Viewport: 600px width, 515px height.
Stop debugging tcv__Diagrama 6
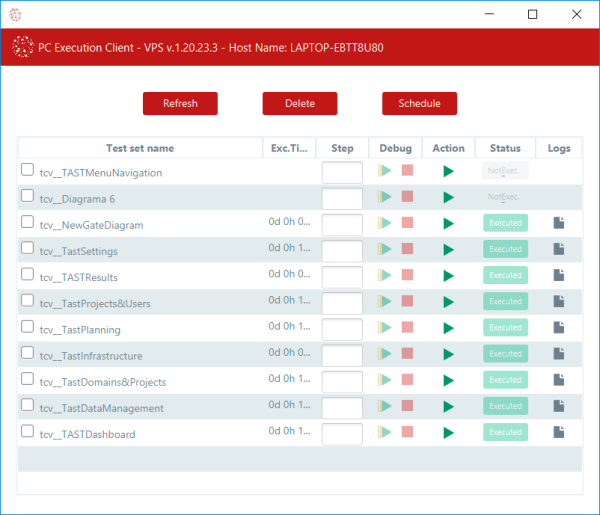click(x=407, y=196)
